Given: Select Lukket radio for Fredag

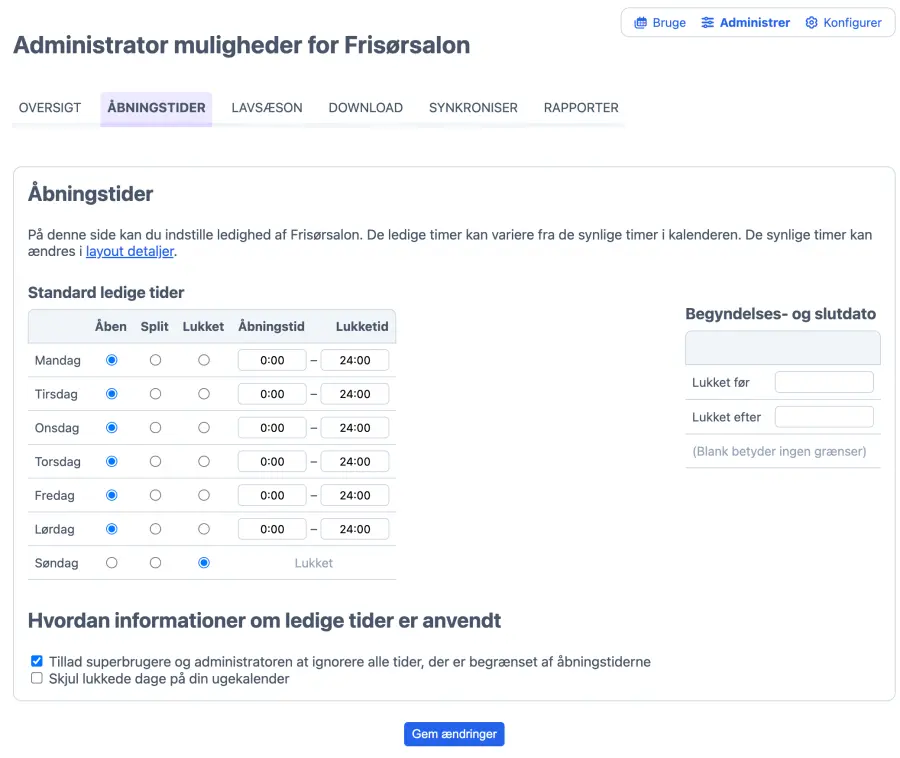Looking at the screenshot, I should (x=204, y=495).
